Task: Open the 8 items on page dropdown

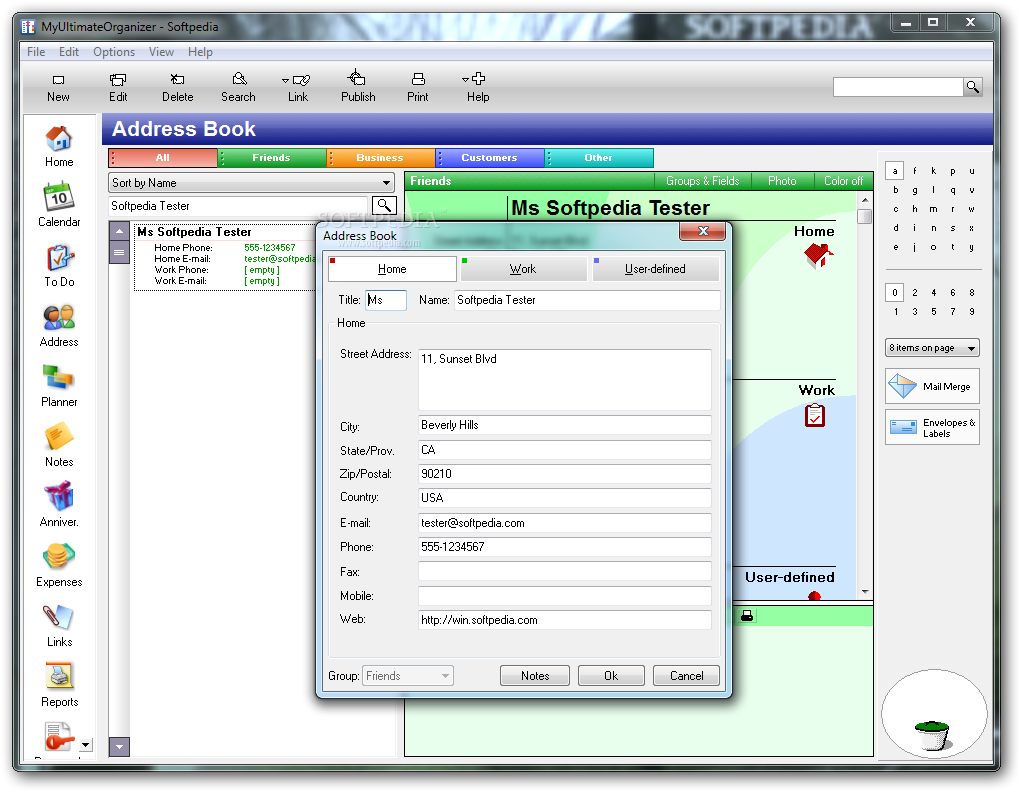Action: coord(932,348)
